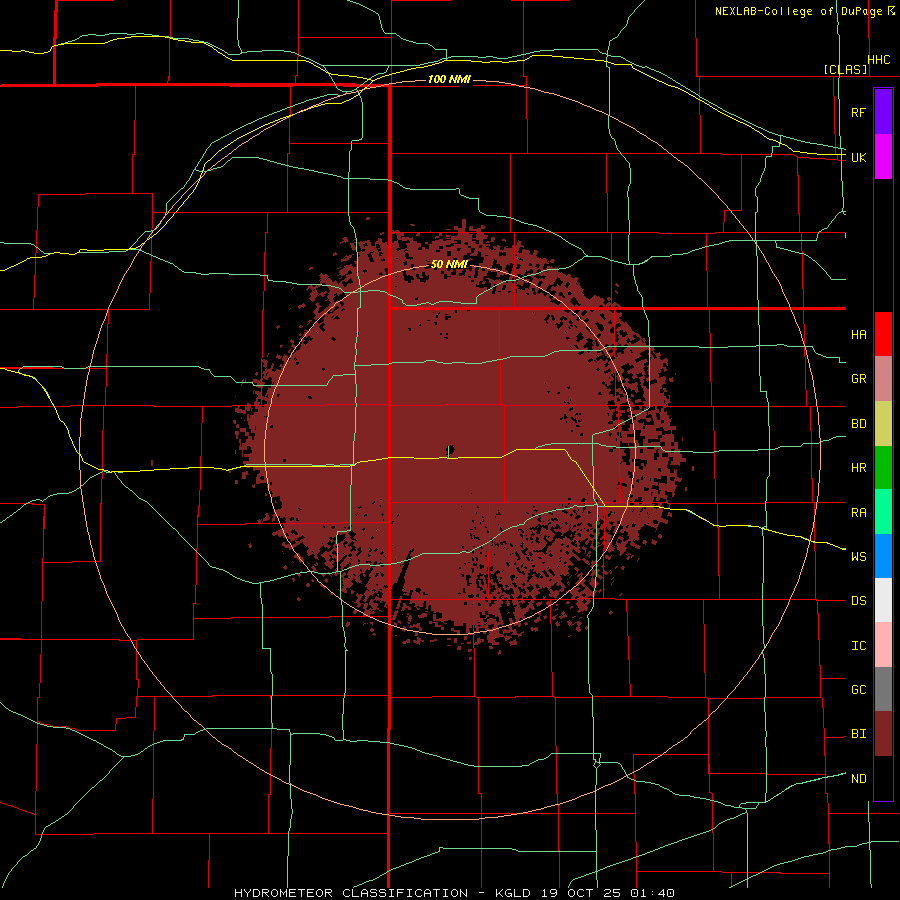The image size is (900, 900).
Task: Click the HA red legend swatch
Action: coord(883,334)
